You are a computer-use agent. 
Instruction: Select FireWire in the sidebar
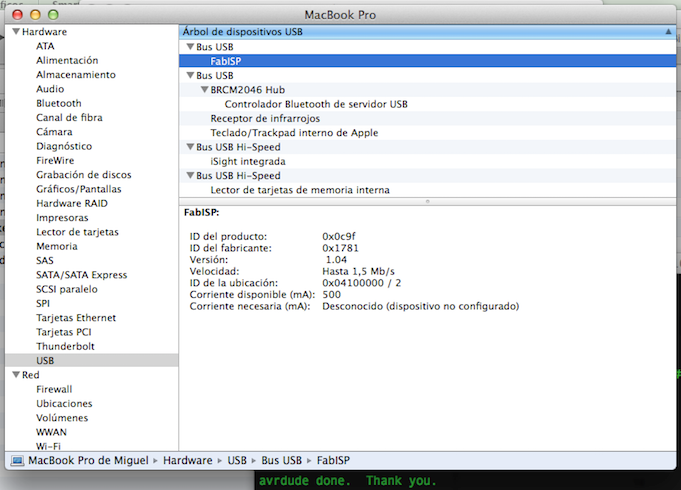click(55, 161)
